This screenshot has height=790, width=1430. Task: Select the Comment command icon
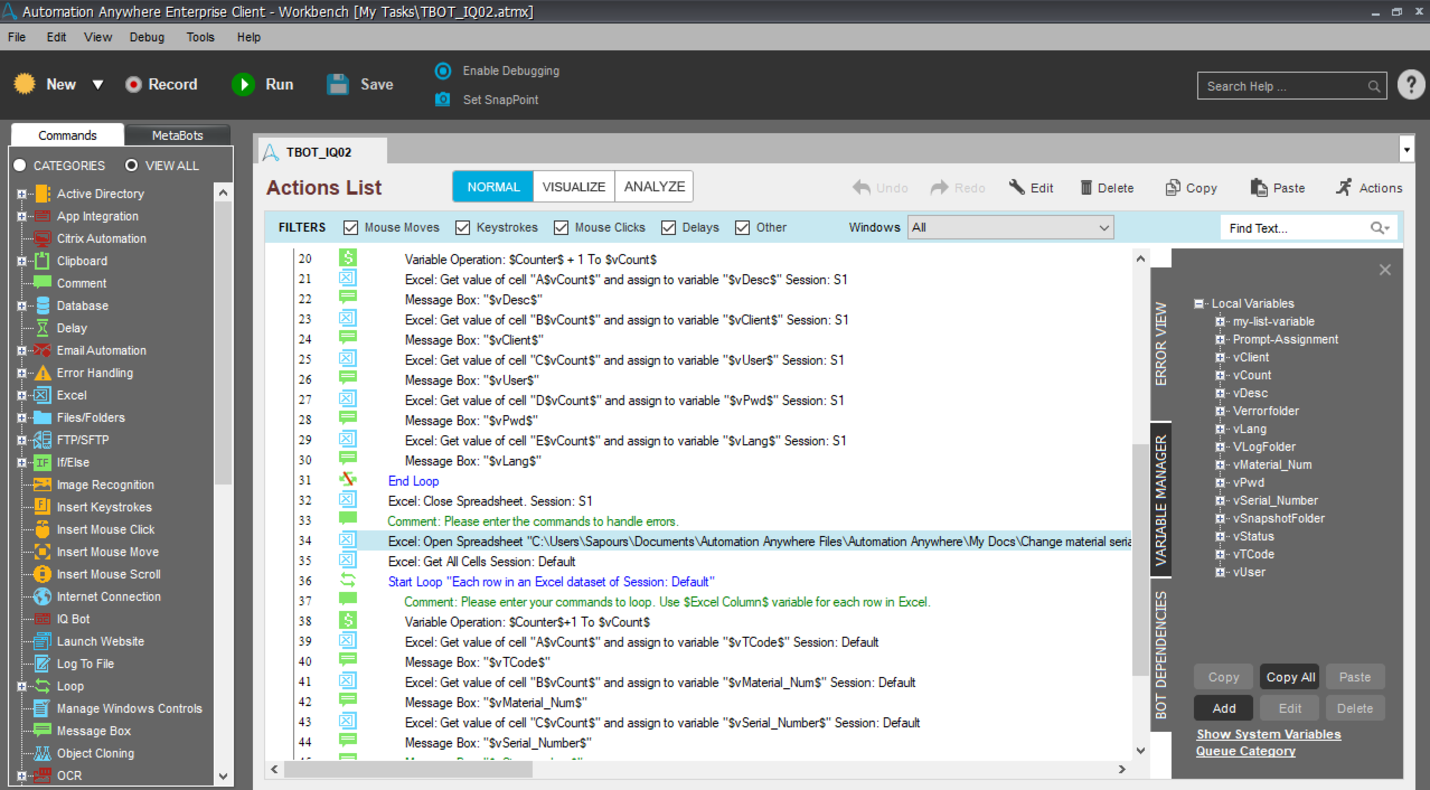tap(42, 283)
